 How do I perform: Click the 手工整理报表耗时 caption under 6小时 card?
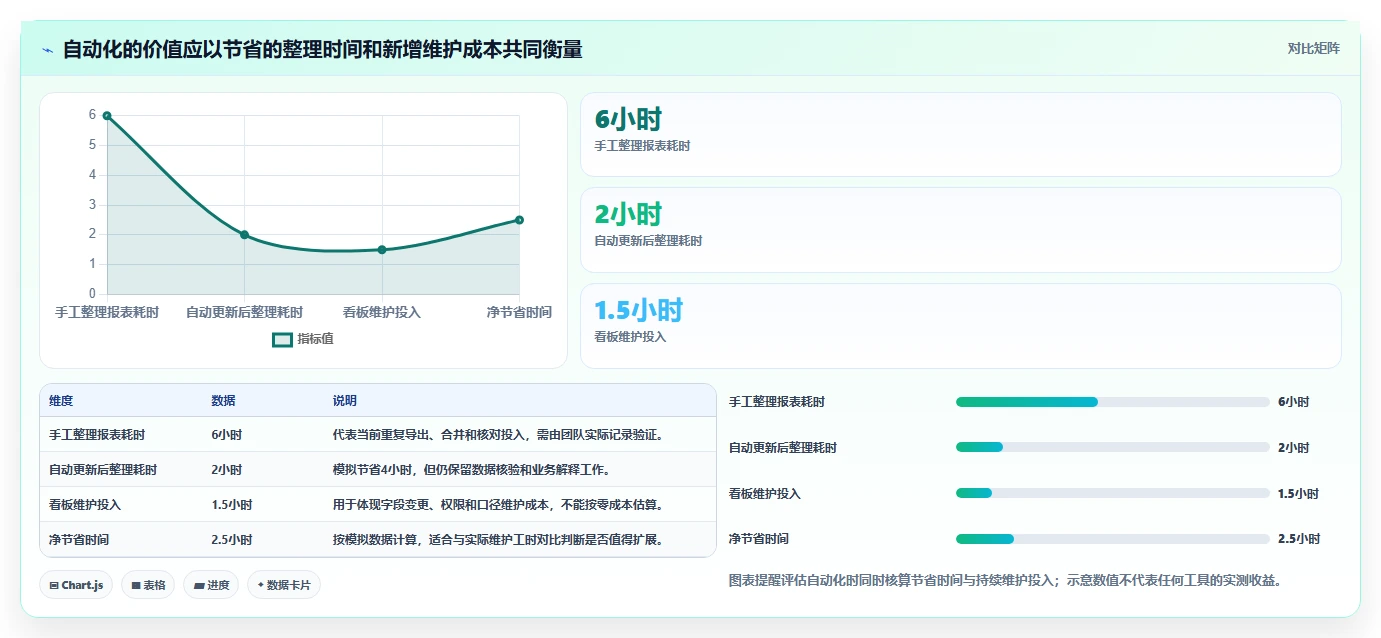point(642,146)
